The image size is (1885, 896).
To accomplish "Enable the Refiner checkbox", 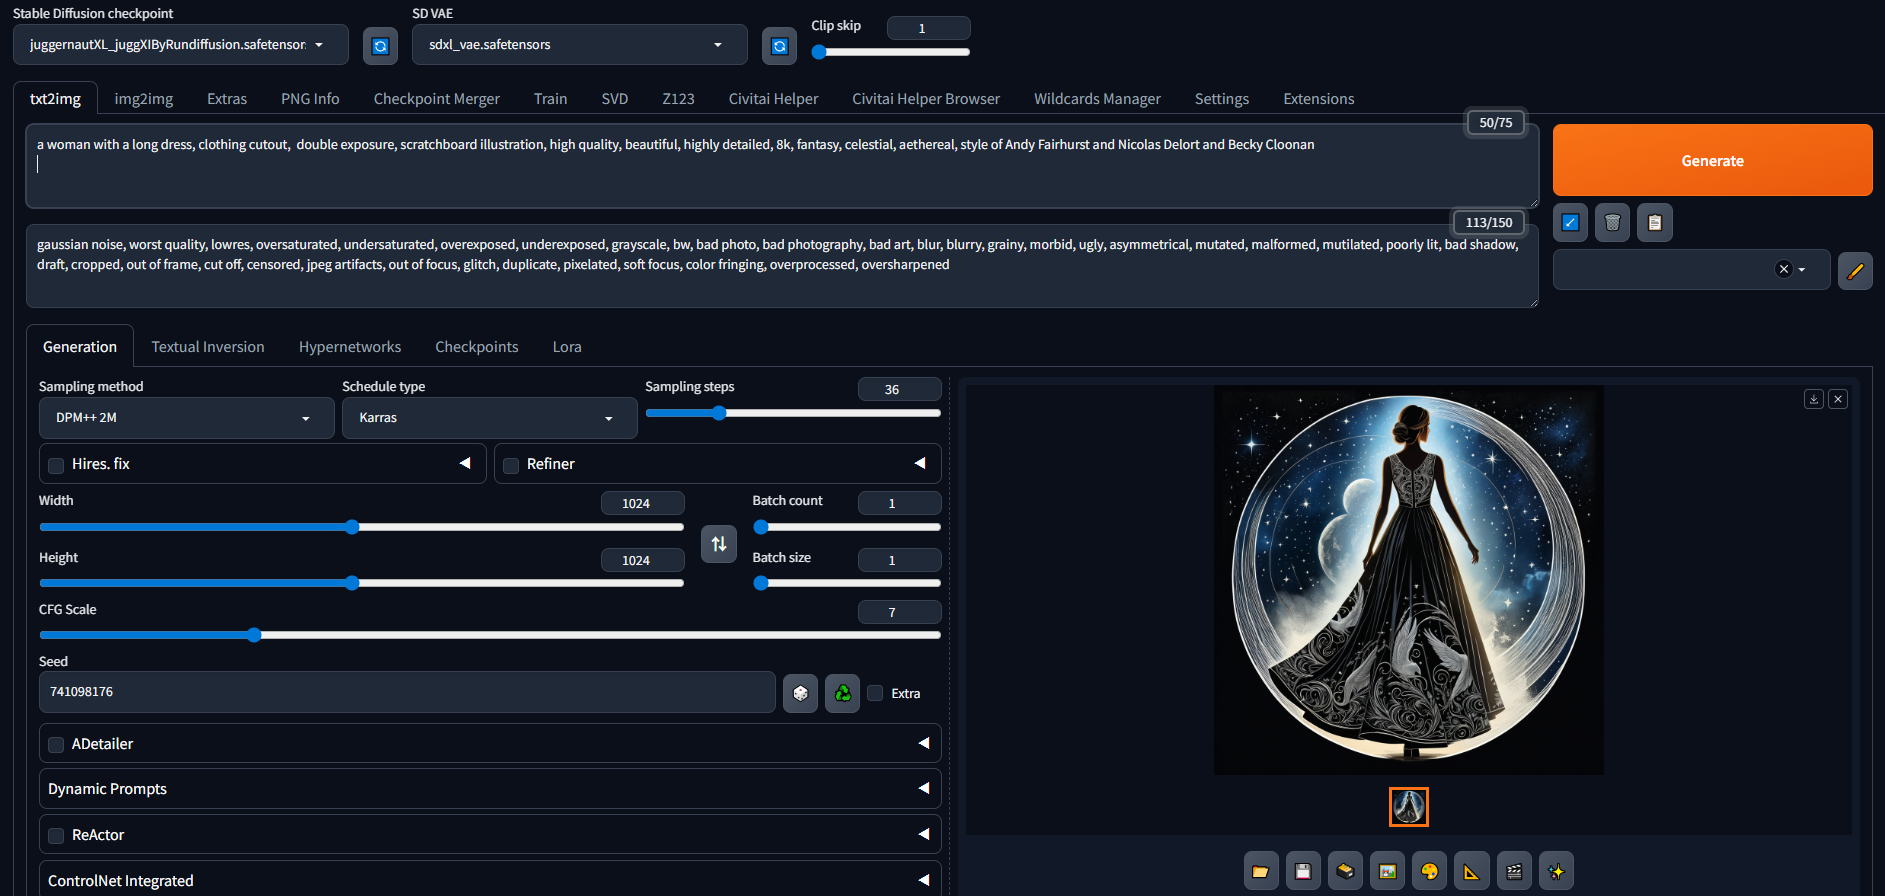I will [511, 465].
